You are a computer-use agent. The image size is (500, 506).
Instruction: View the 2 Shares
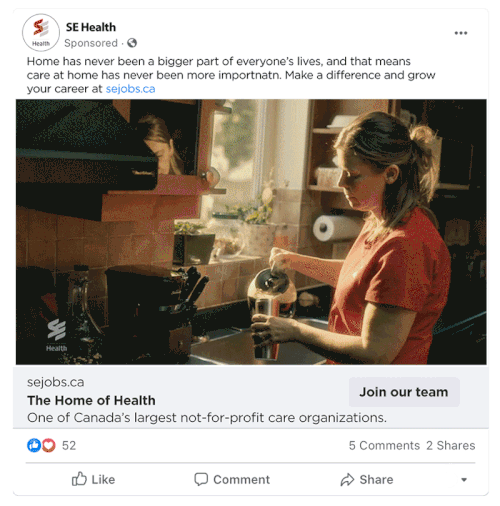click(451, 446)
